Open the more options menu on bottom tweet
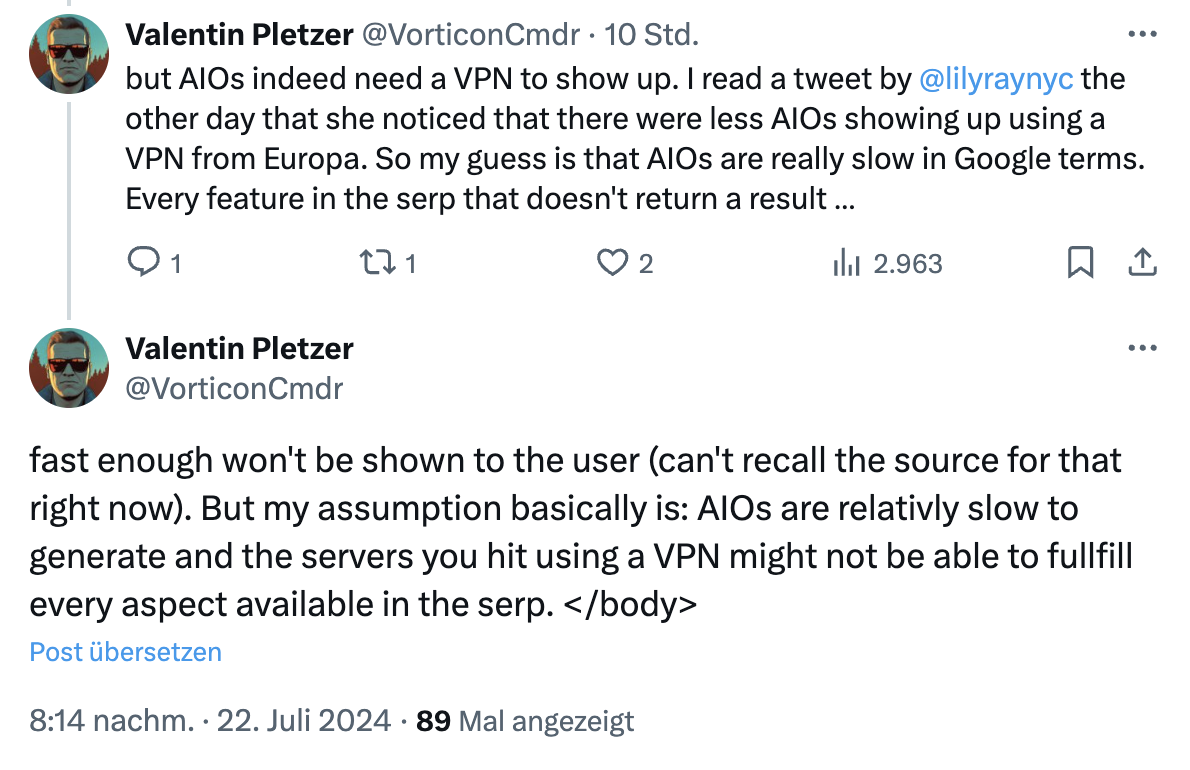 point(1141,347)
